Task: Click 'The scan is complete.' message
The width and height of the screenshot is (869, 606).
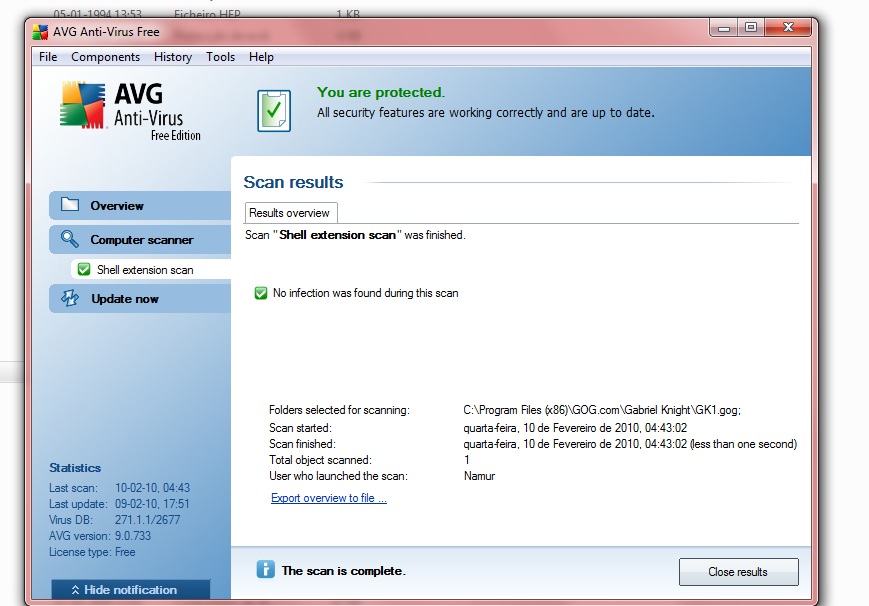Action: (x=344, y=571)
